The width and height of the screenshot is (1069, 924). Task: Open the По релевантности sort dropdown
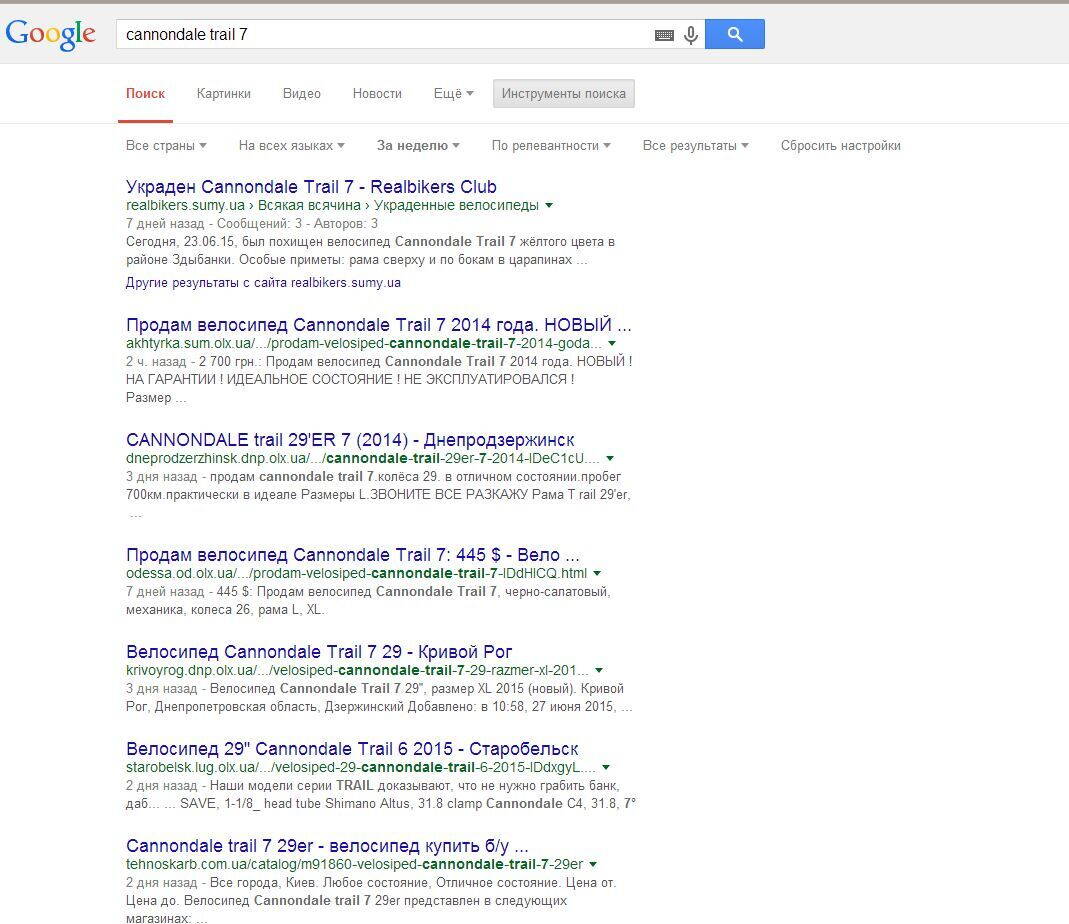coord(550,145)
